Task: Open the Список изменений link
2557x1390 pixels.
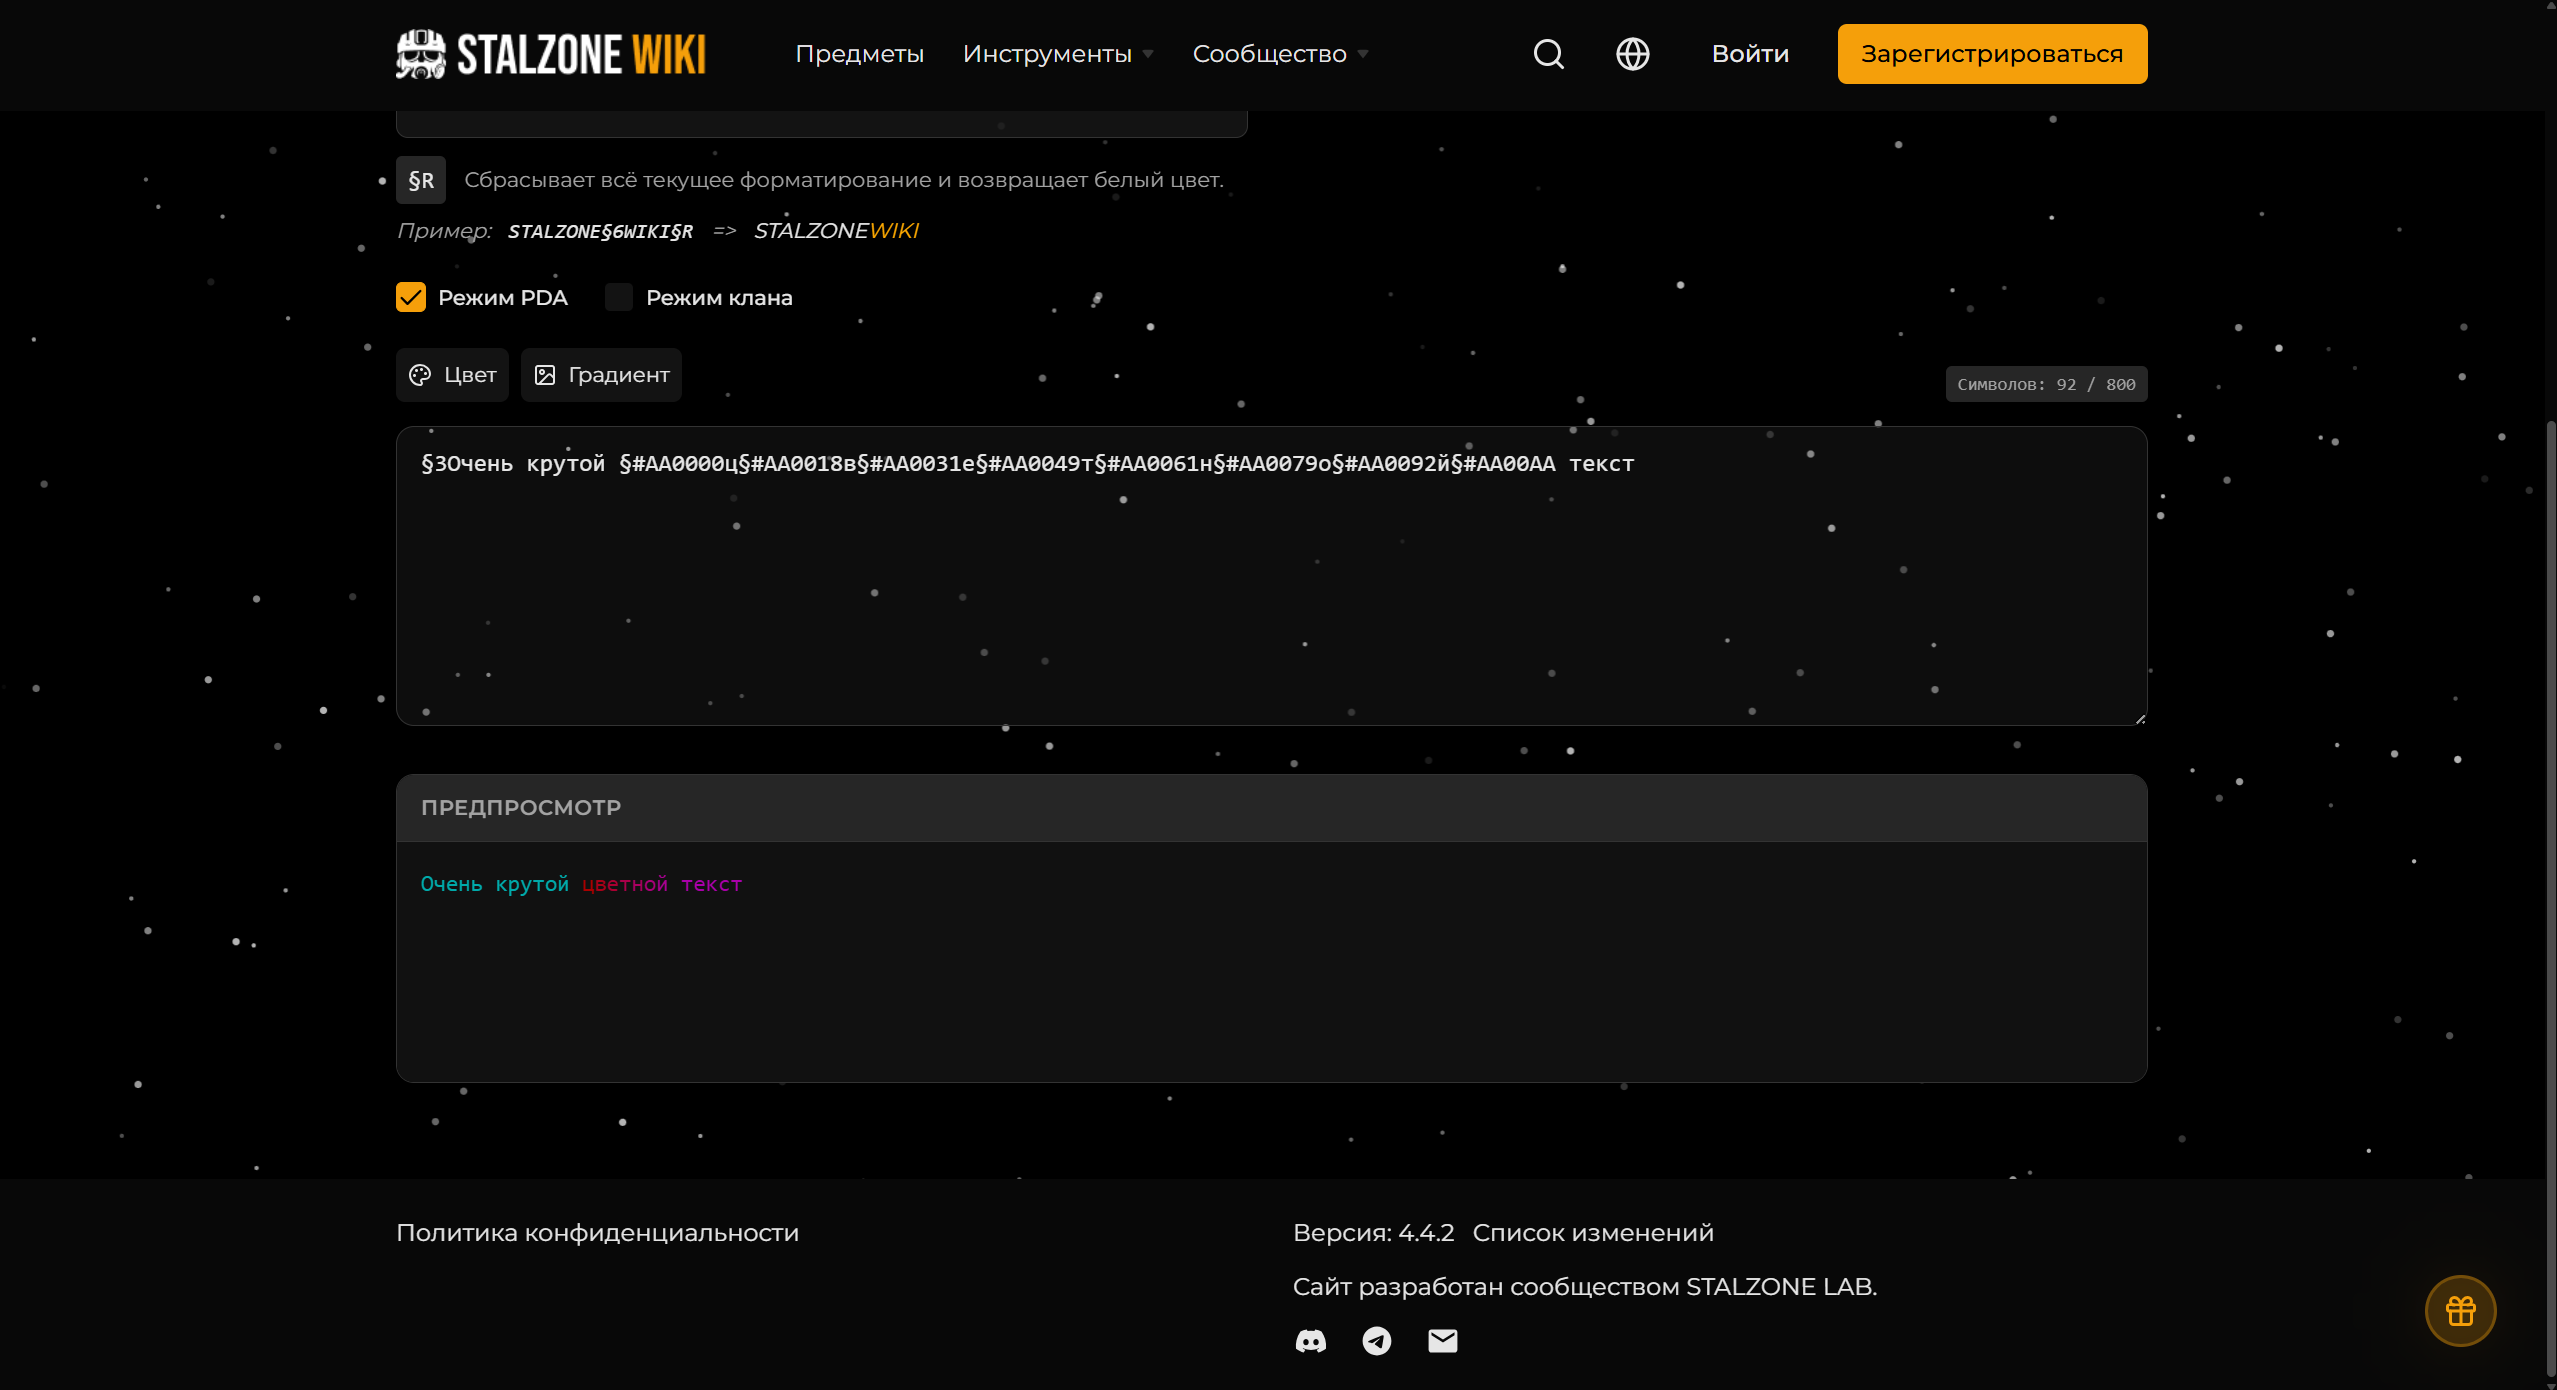Action: click(1593, 1233)
